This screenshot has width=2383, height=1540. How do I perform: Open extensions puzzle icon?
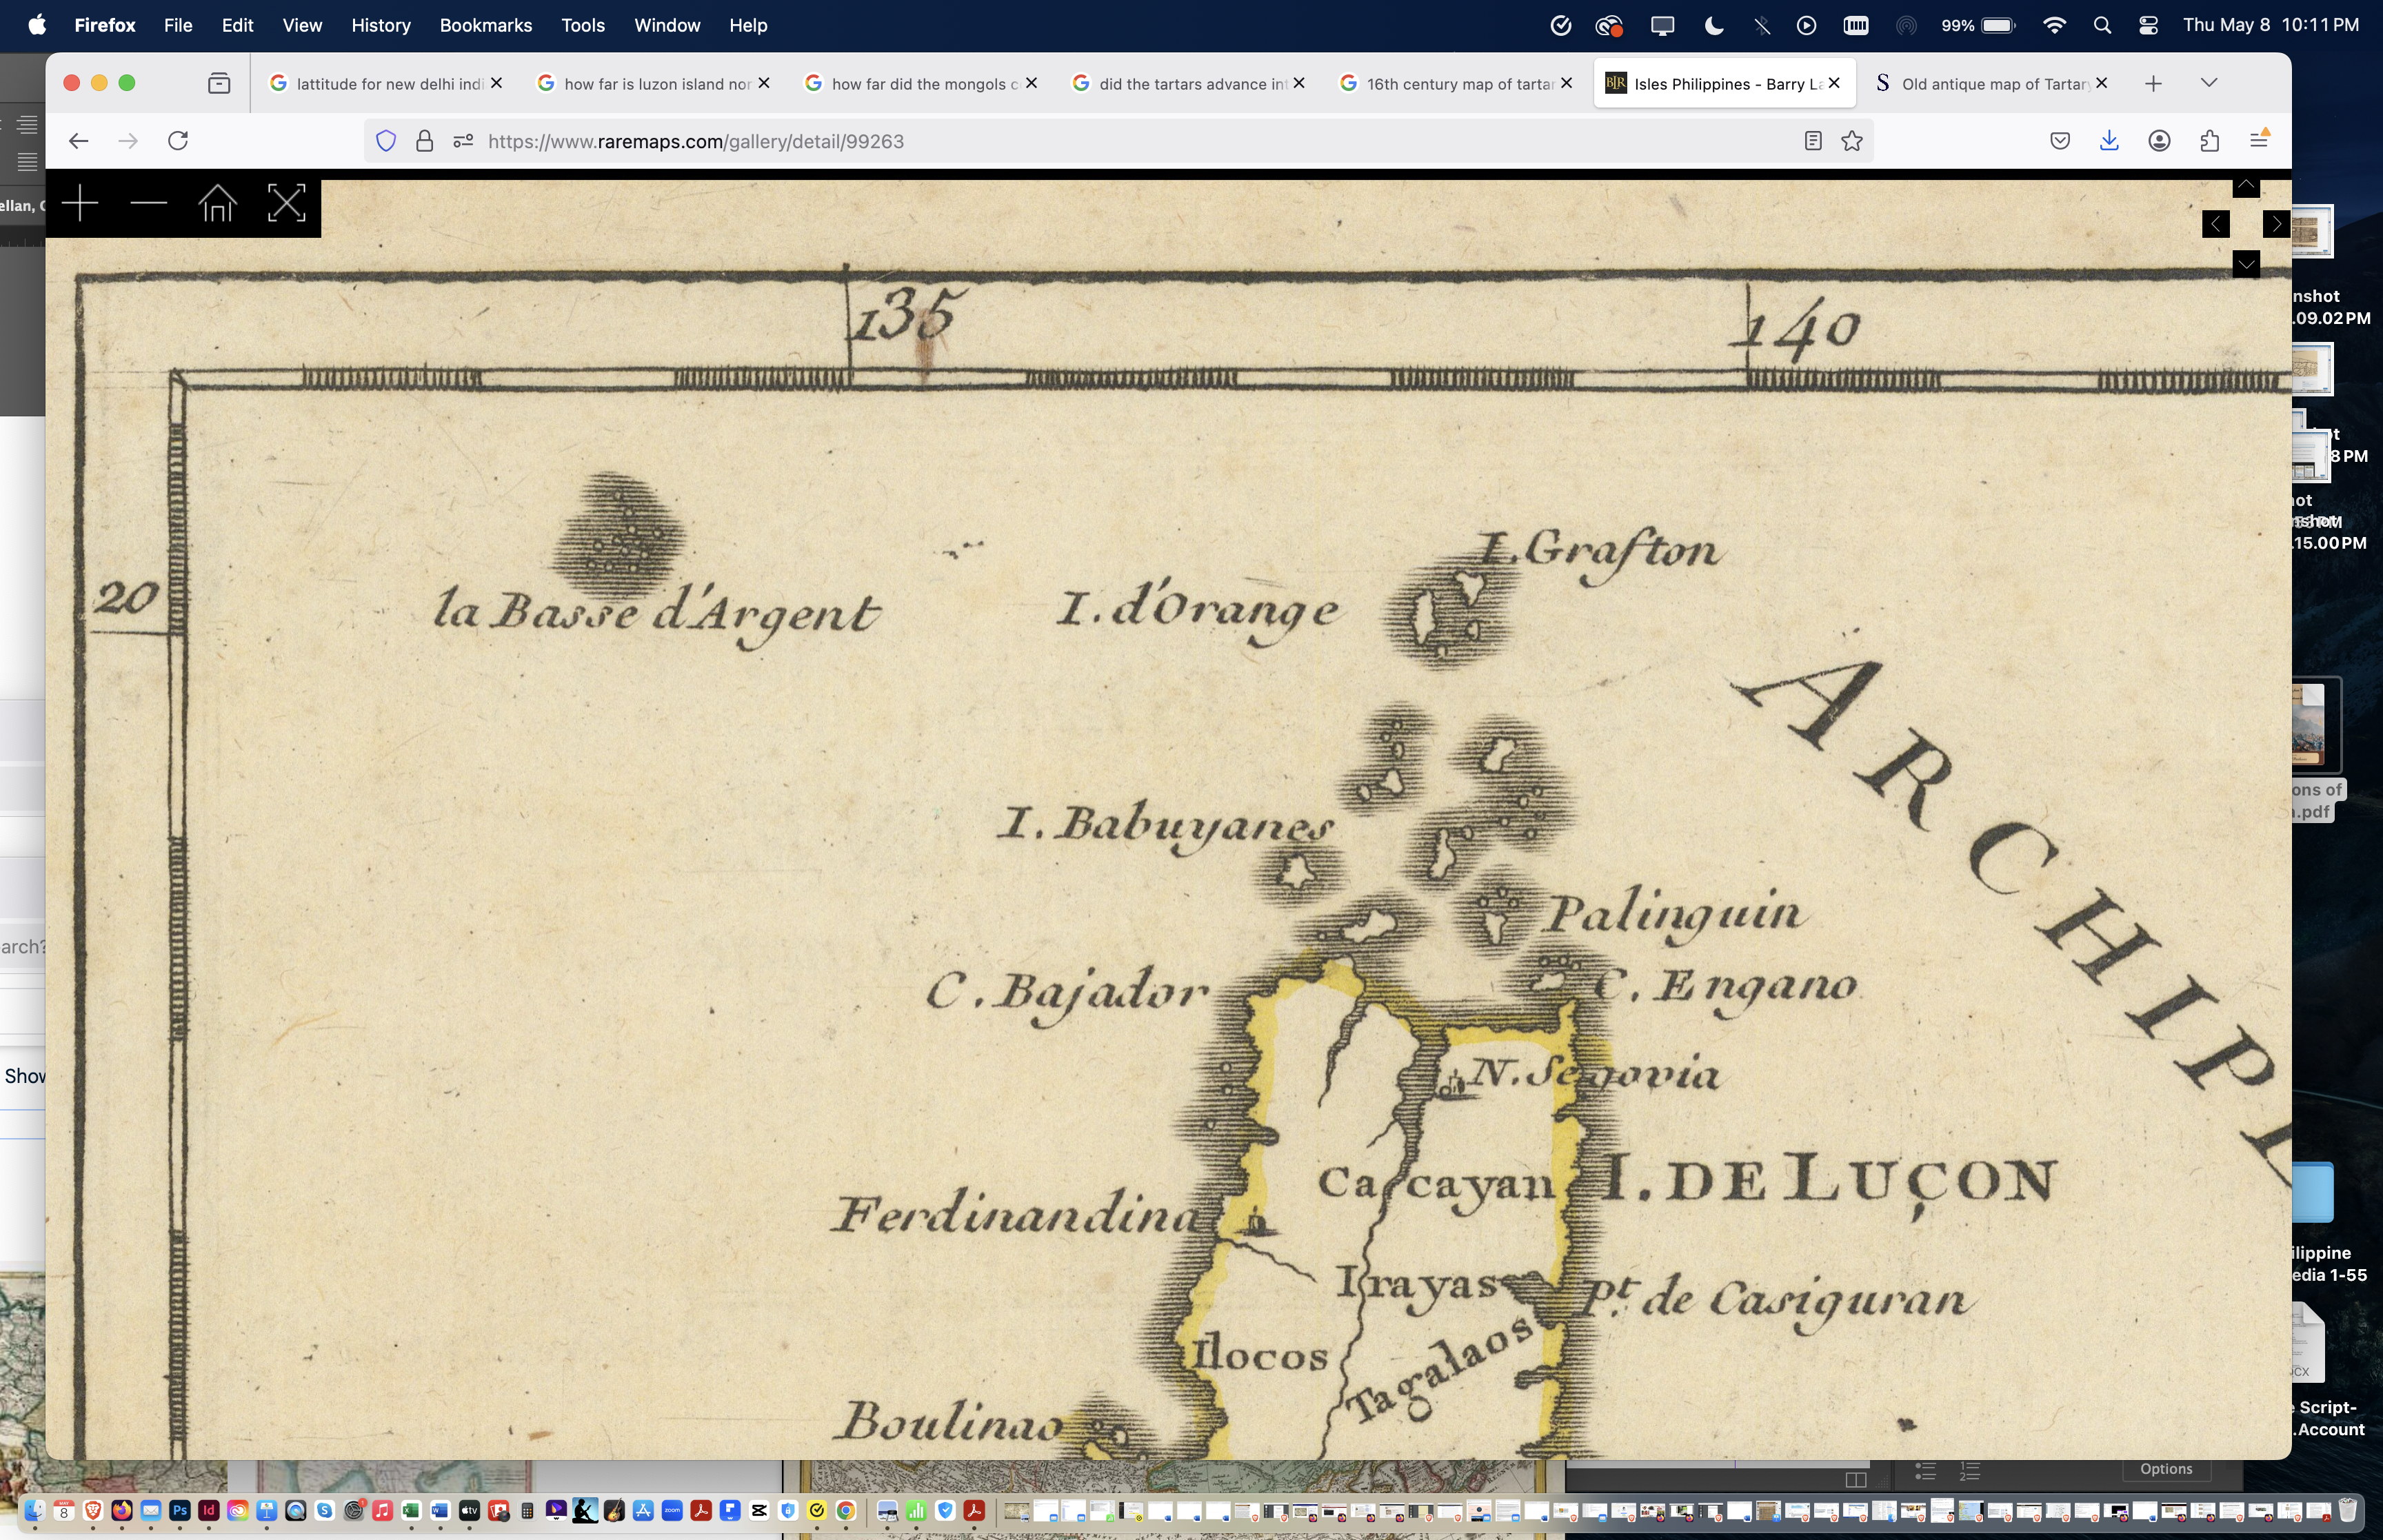2210,141
